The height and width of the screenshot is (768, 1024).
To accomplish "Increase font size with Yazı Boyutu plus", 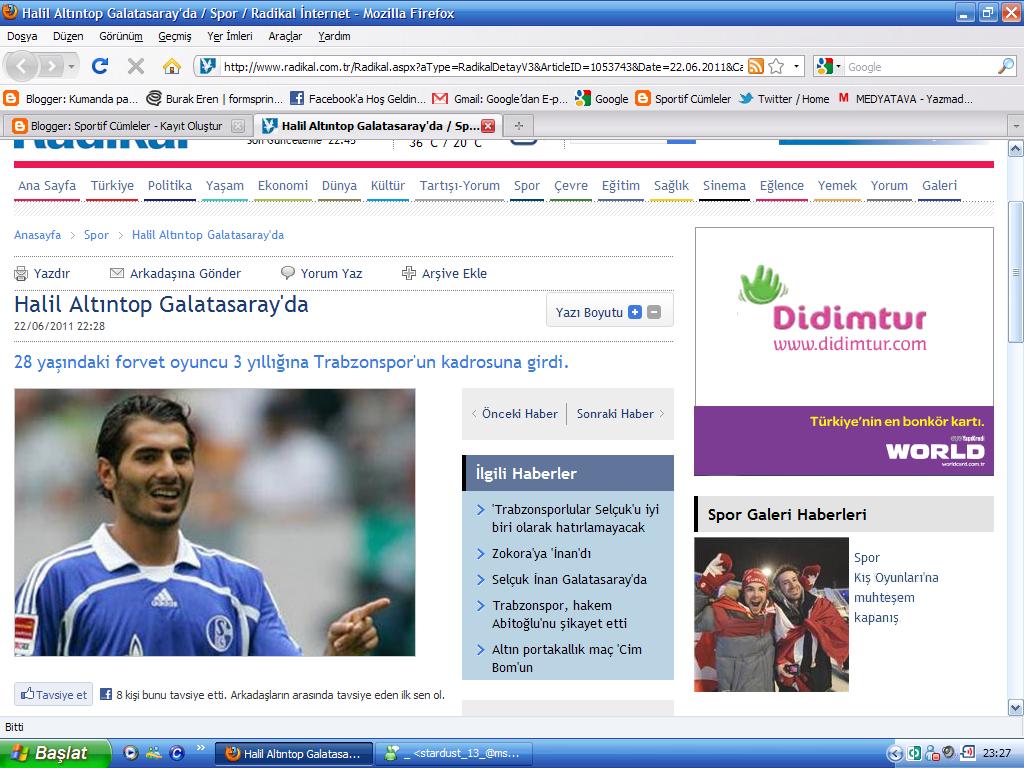I will pyautogui.click(x=635, y=312).
